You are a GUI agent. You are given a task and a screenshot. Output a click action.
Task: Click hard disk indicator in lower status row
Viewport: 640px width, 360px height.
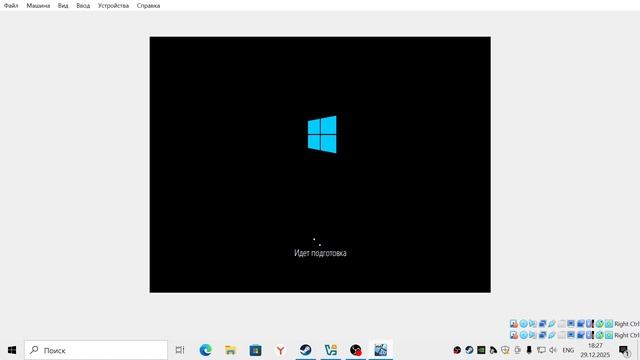coord(514,335)
